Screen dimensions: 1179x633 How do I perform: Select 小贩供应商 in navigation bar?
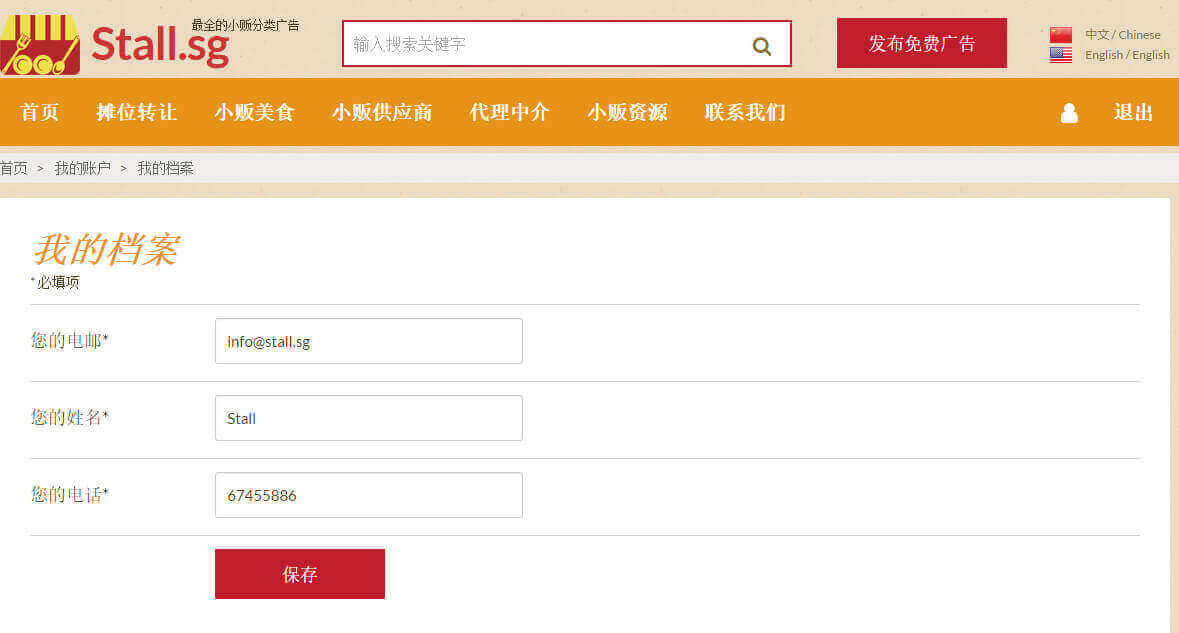point(382,112)
